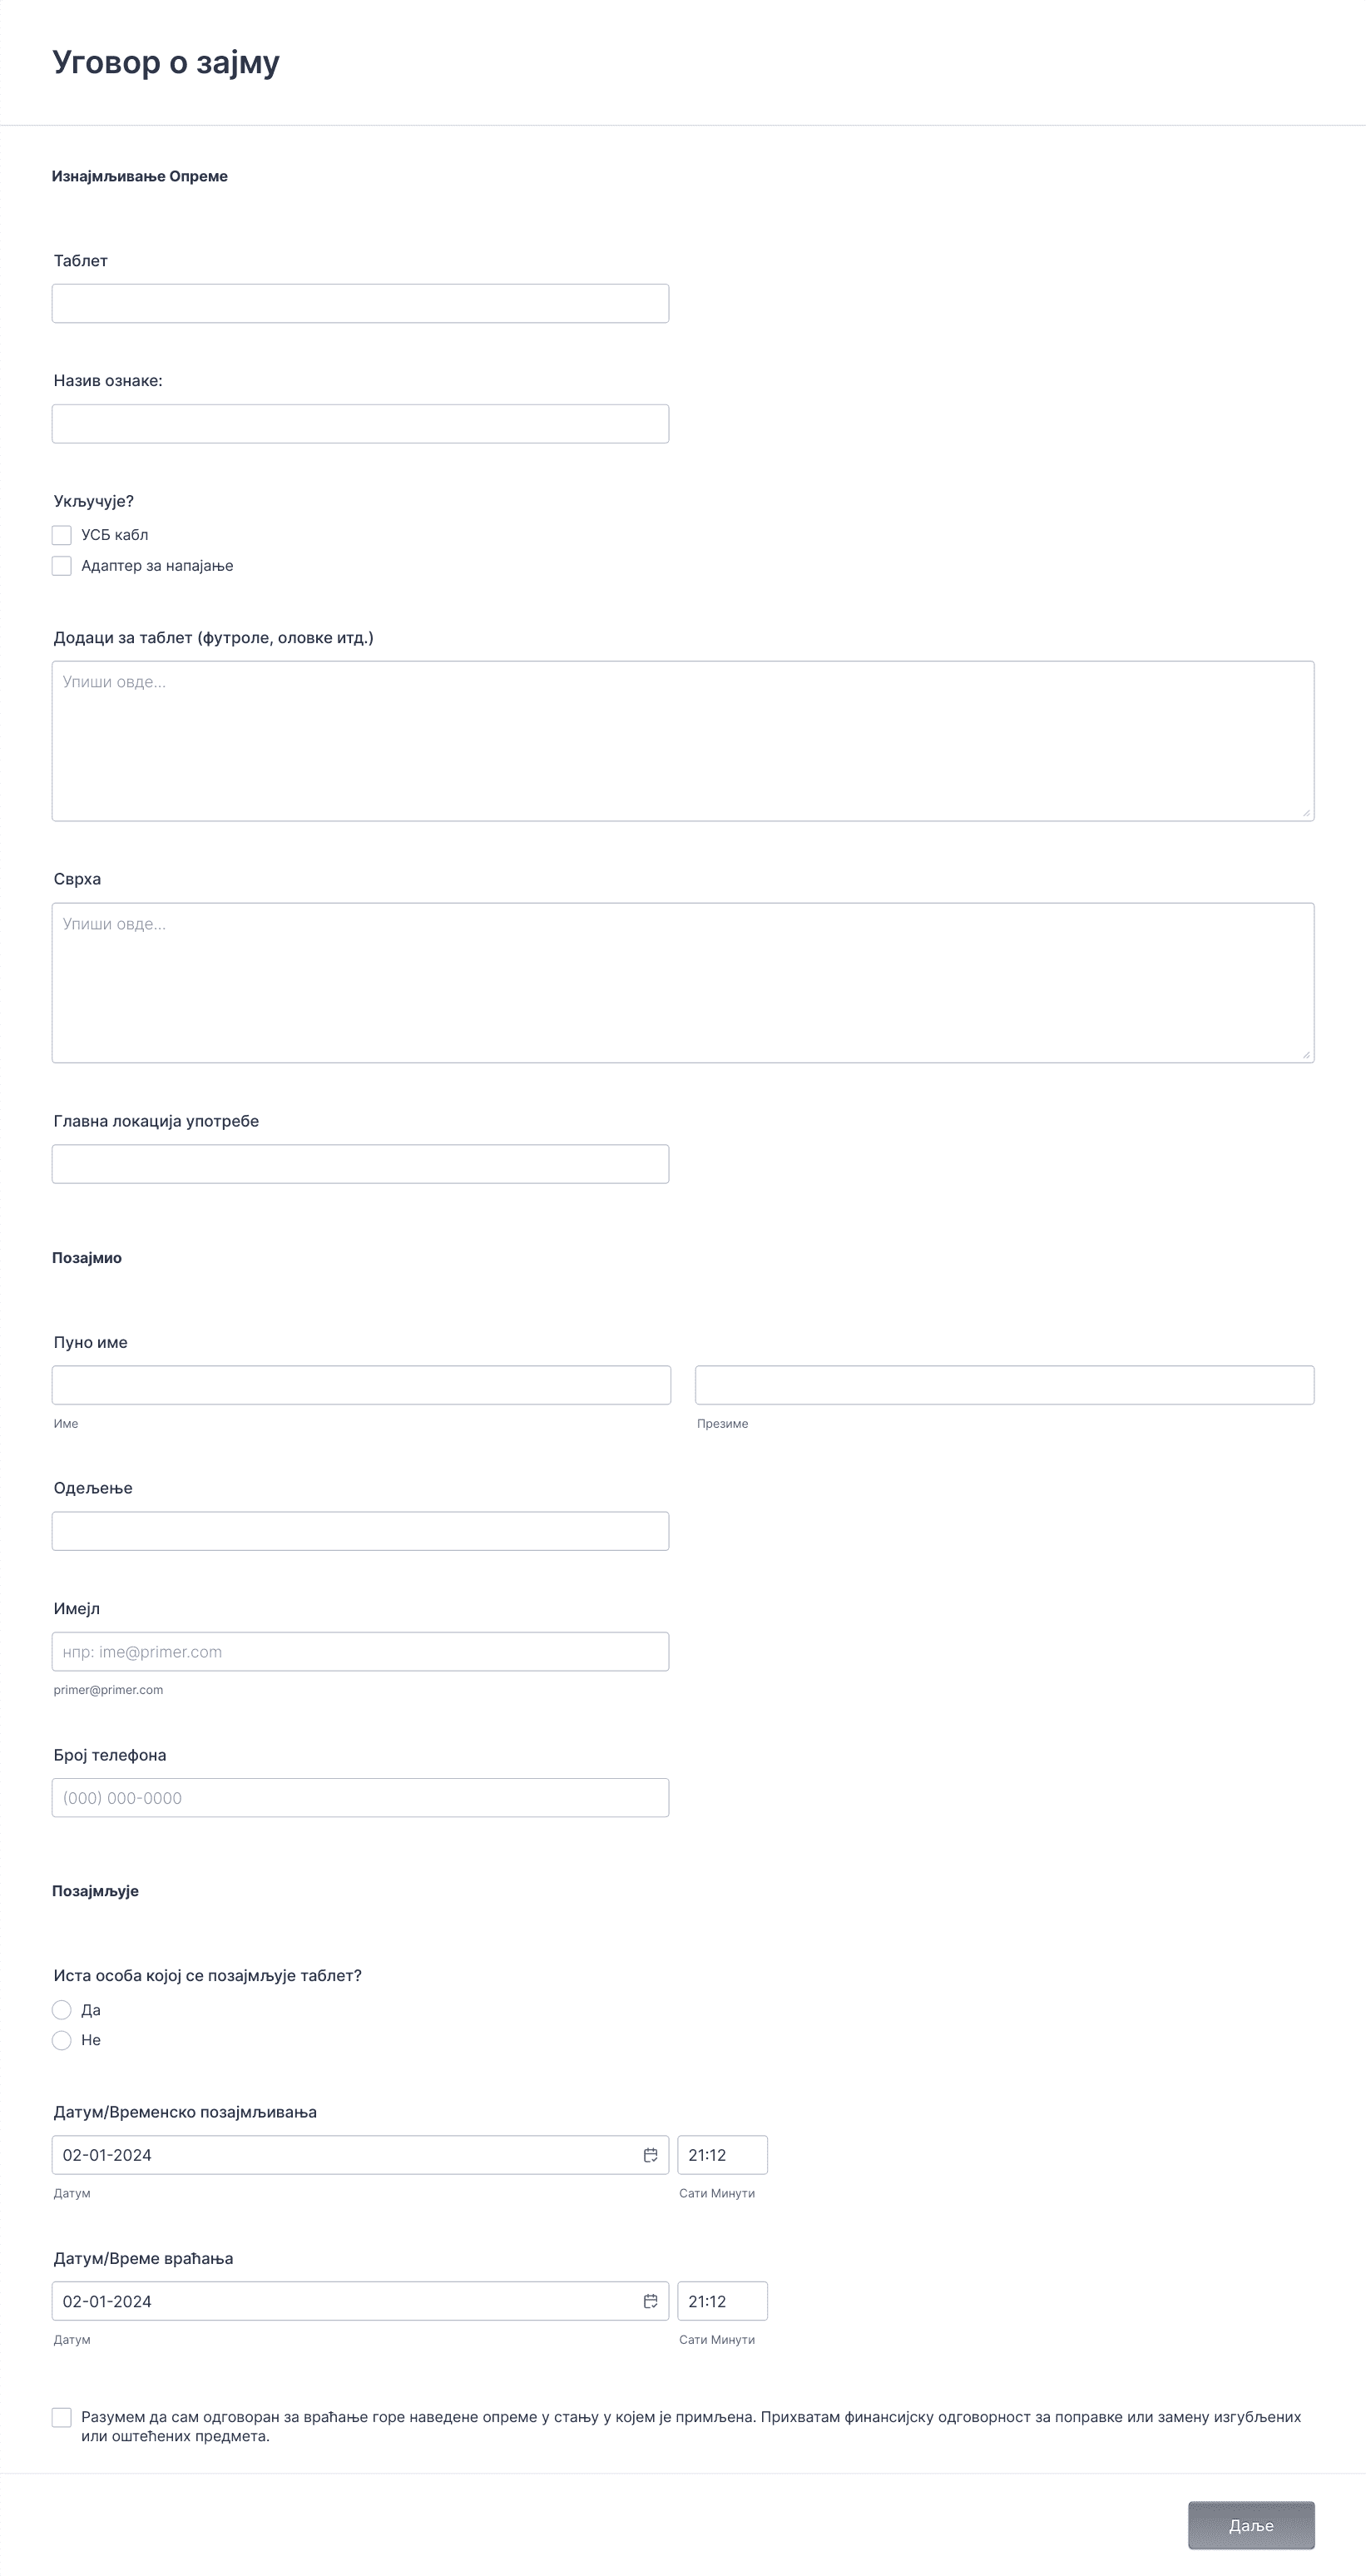
Task: Click the Сврха textarea
Action: pos(683,983)
